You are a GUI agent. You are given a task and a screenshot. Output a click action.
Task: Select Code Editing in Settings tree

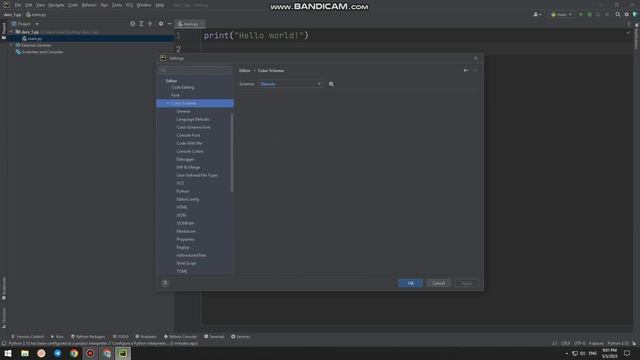coord(182,87)
